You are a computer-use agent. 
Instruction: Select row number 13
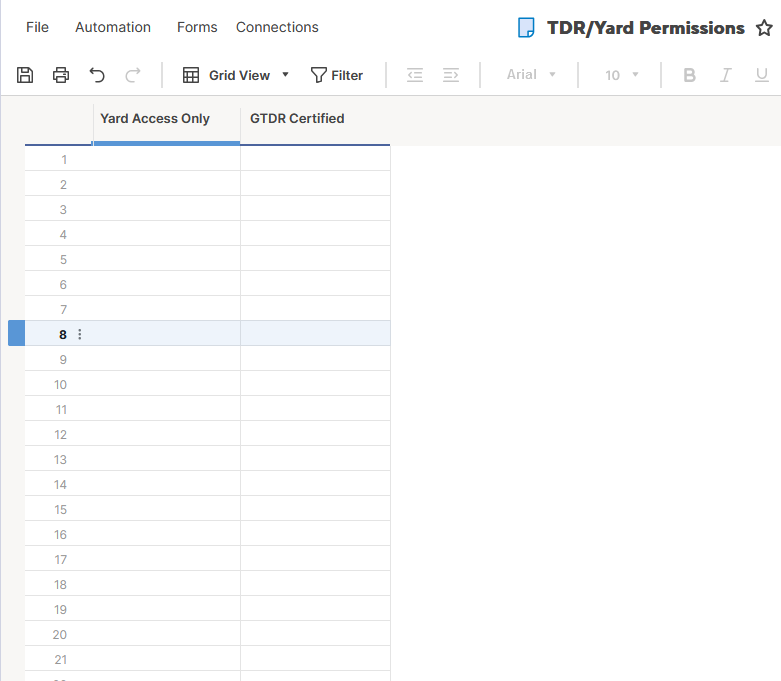pyautogui.click(x=60, y=459)
